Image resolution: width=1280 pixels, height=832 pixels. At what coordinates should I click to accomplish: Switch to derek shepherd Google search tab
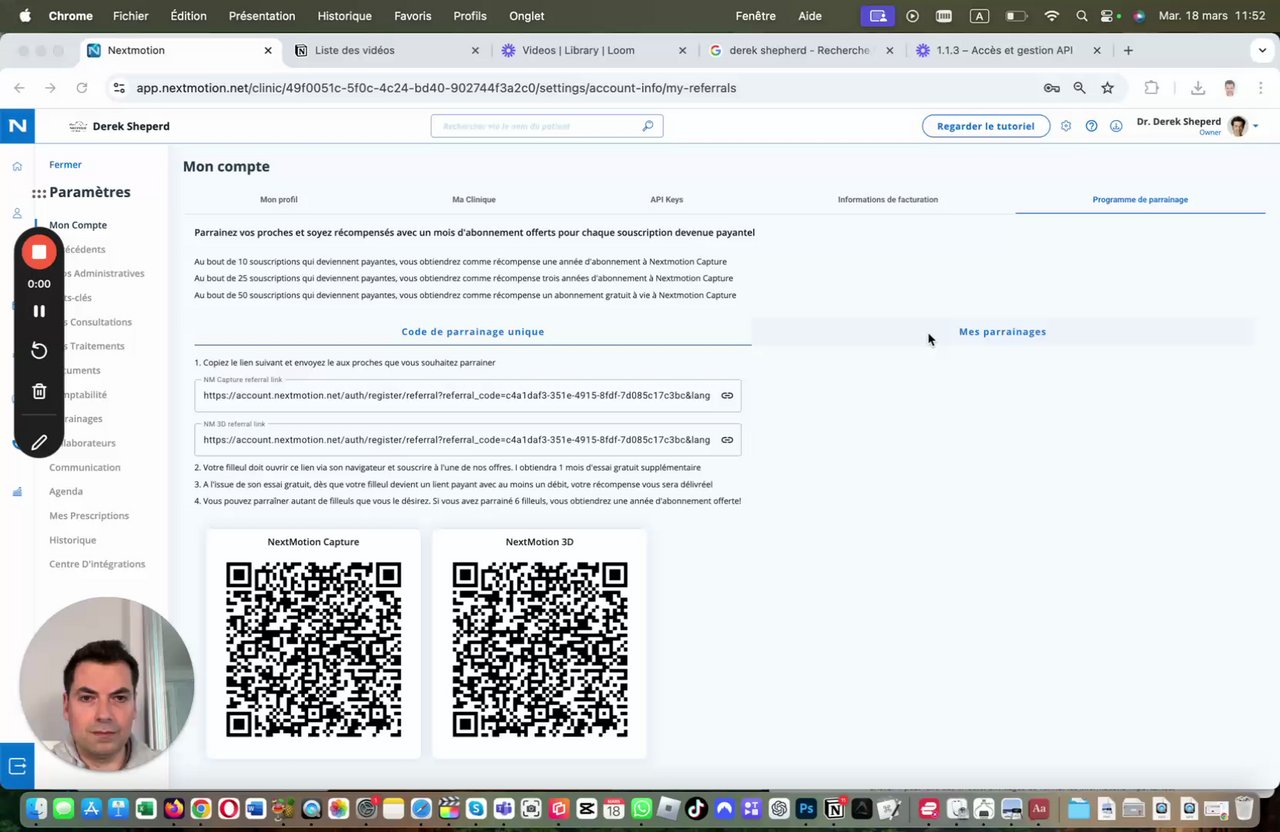point(801,50)
